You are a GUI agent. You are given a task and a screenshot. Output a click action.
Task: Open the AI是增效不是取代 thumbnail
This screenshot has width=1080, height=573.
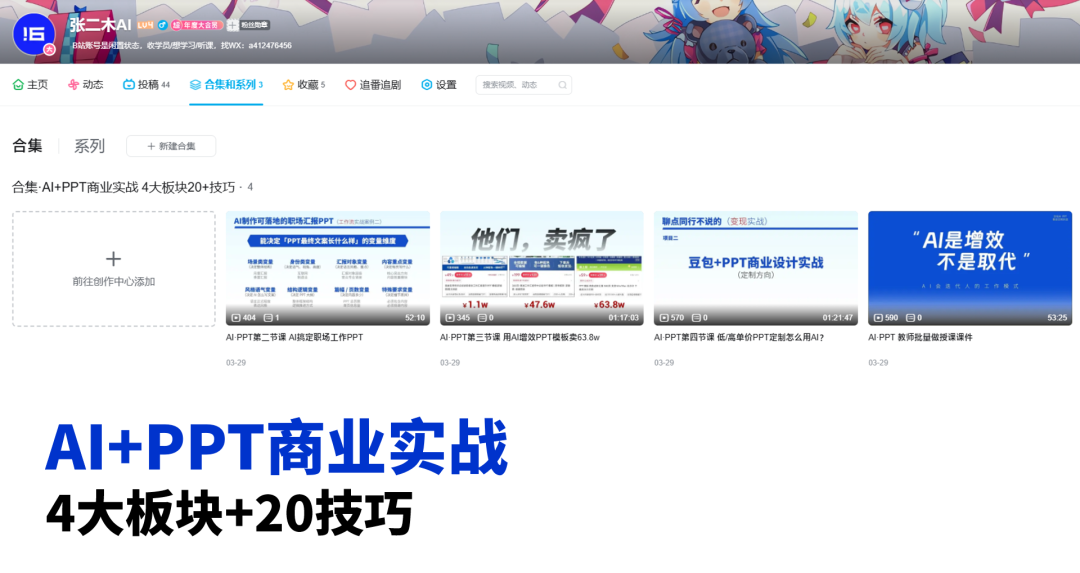(970, 269)
